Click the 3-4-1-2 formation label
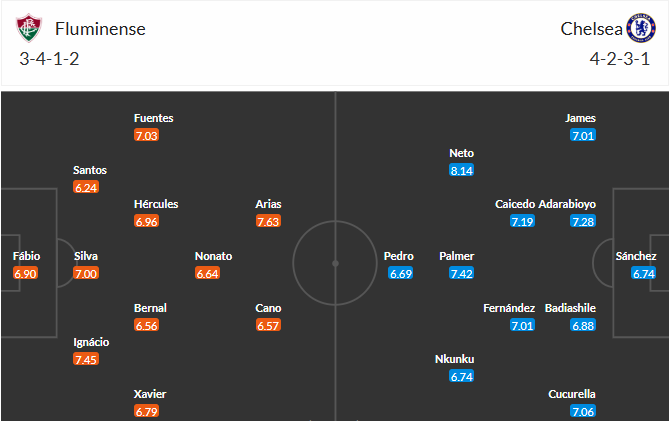The width and height of the screenshot is (669, 421). [49, 59]
